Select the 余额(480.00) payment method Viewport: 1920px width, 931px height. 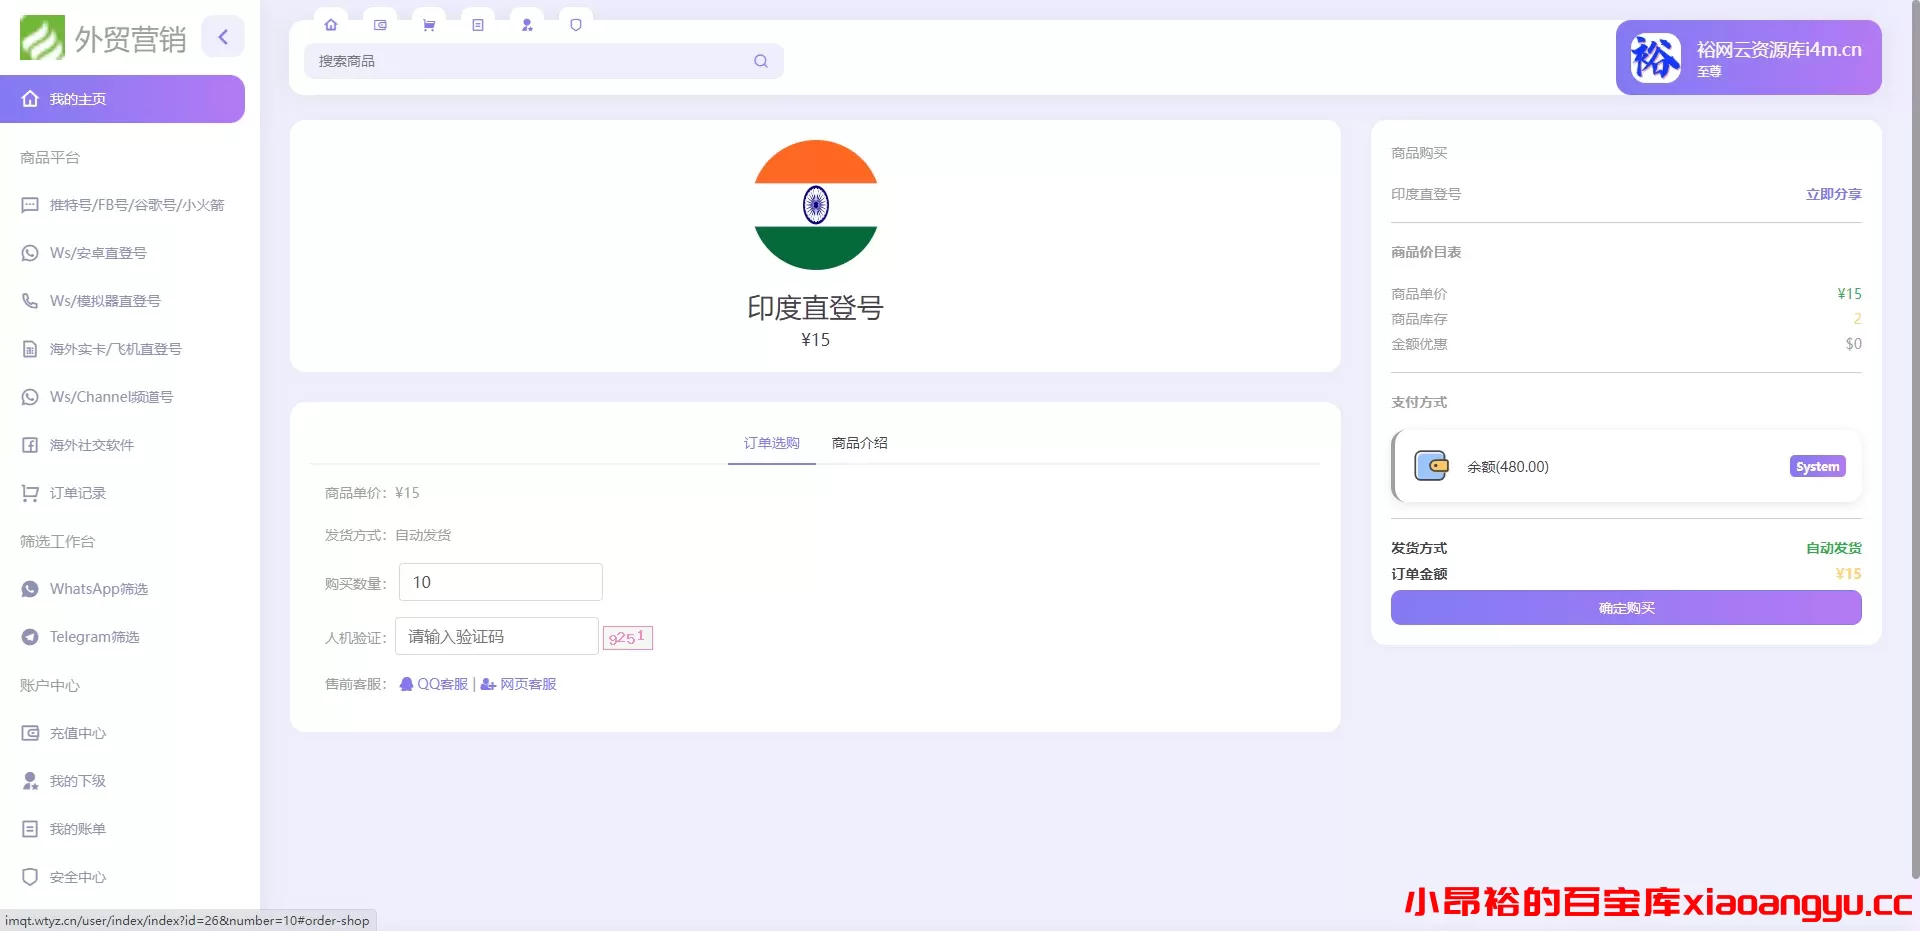point(1625,466)
